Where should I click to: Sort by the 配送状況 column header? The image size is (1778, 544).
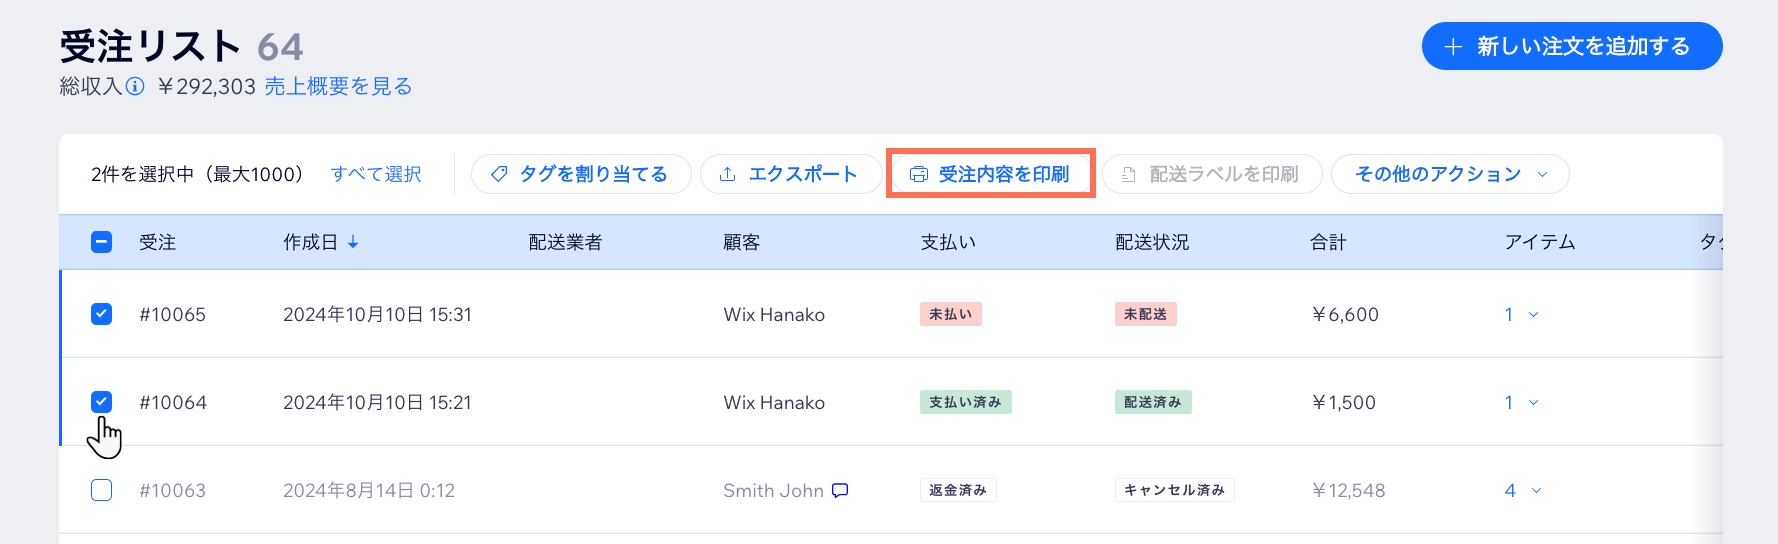point(1152,242)
